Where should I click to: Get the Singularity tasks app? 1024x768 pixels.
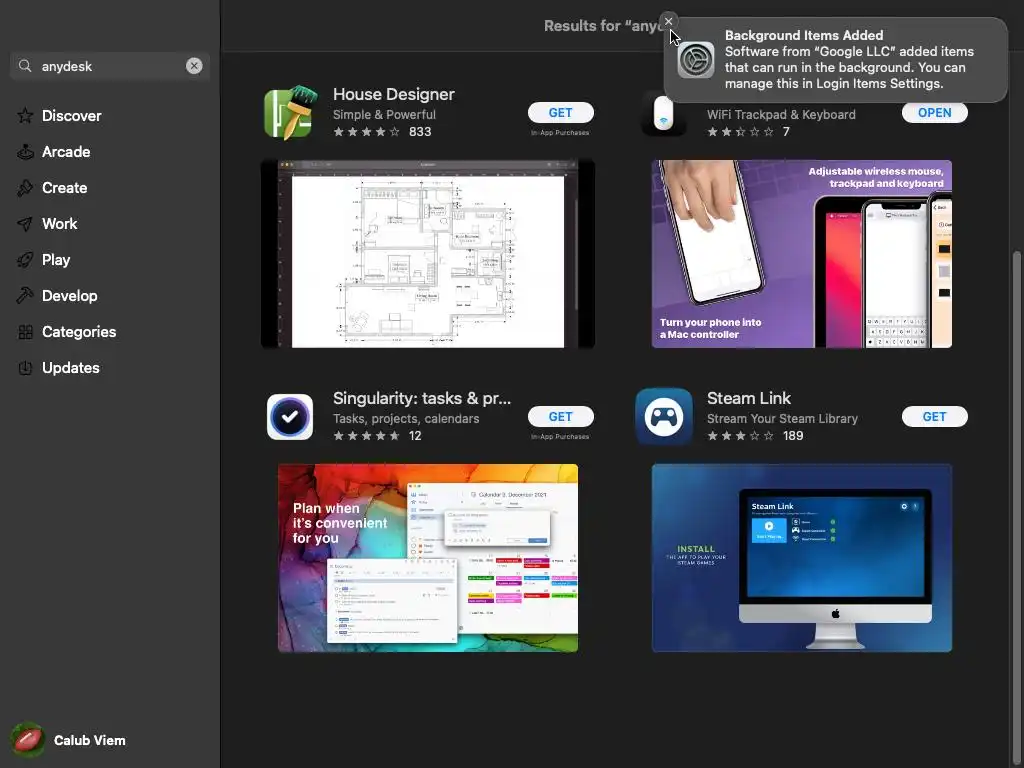560,417
